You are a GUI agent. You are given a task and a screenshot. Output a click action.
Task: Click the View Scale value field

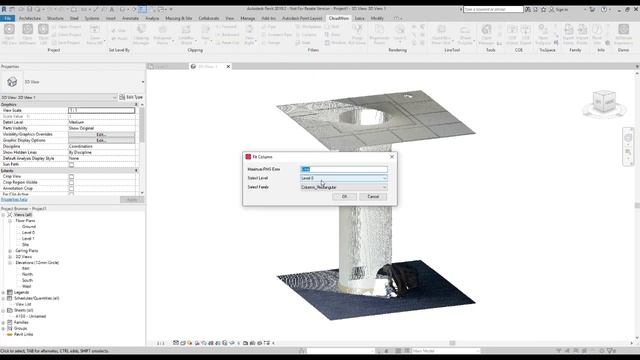[x=101, y=111]
